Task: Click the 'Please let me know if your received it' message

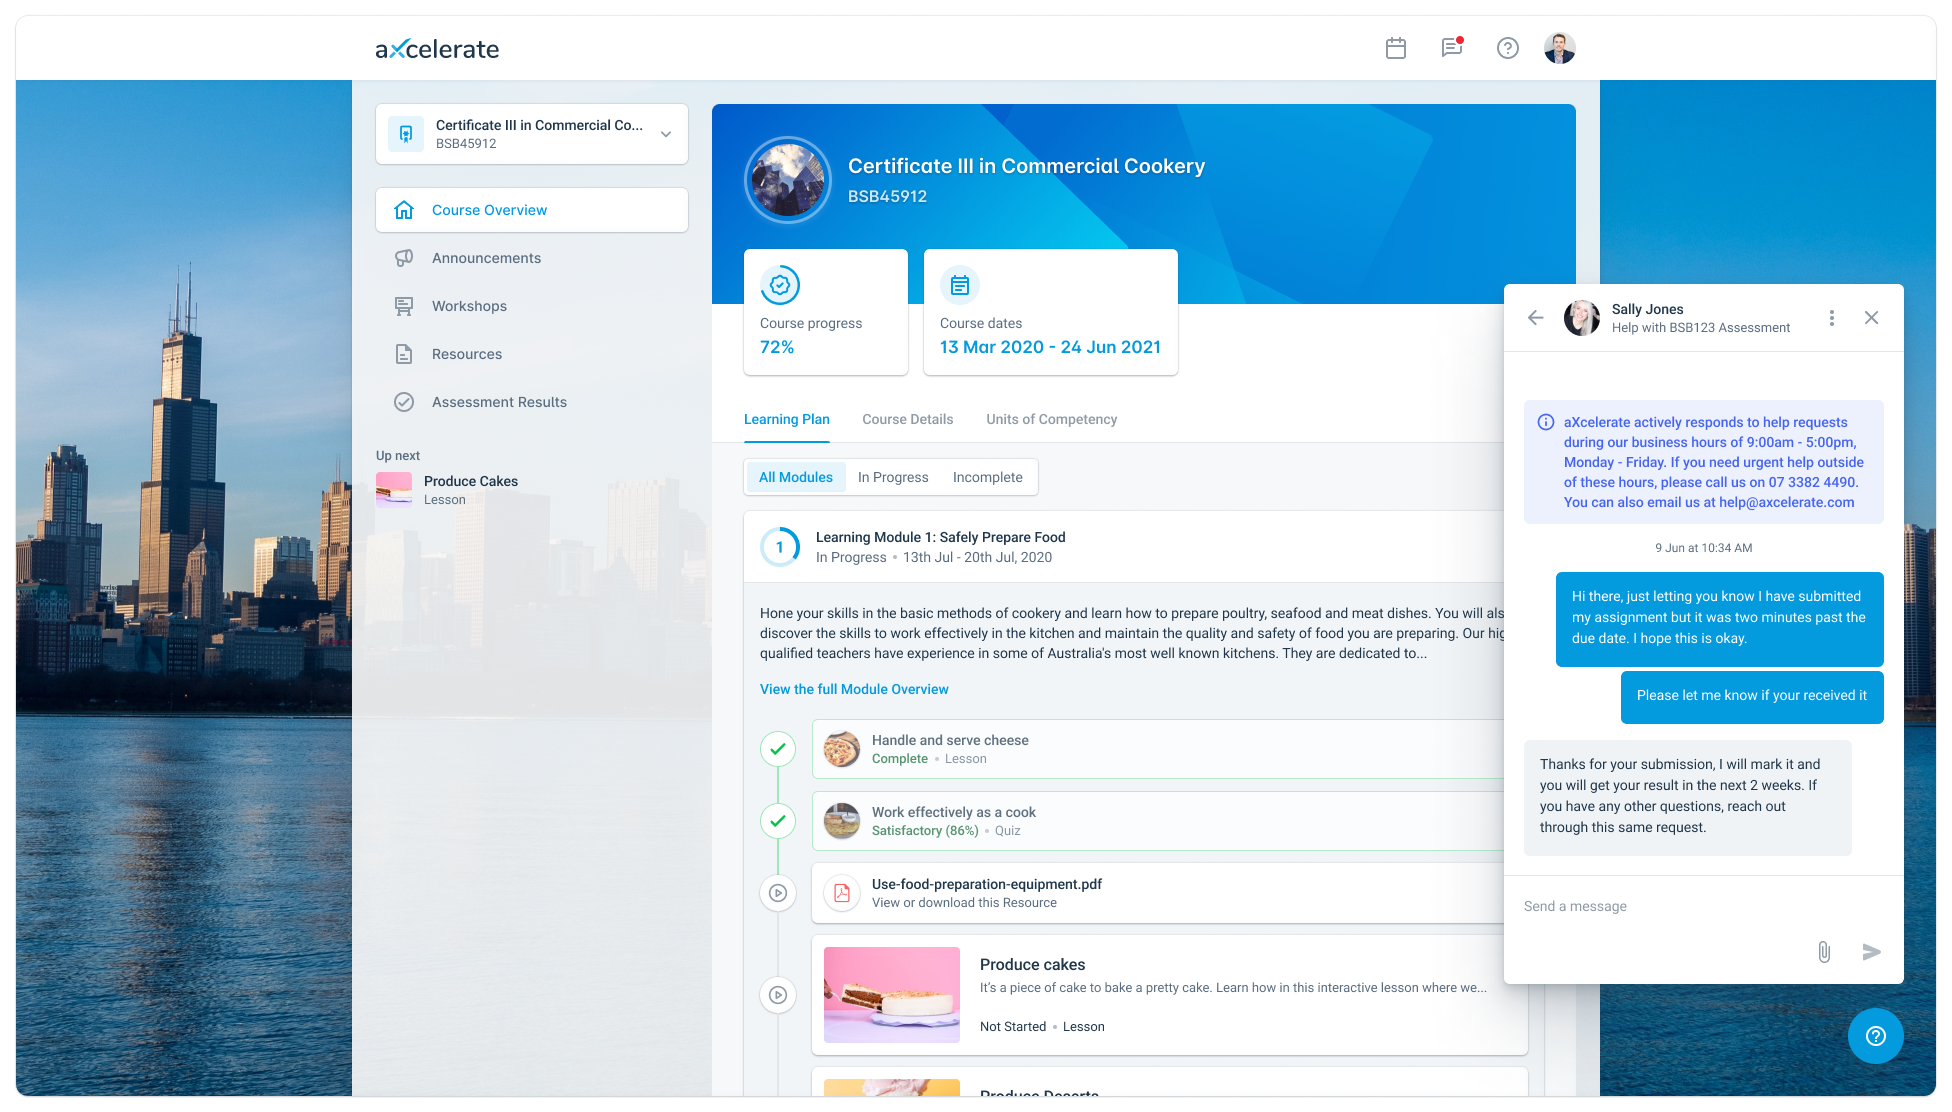Action: tap(1752, 696)
